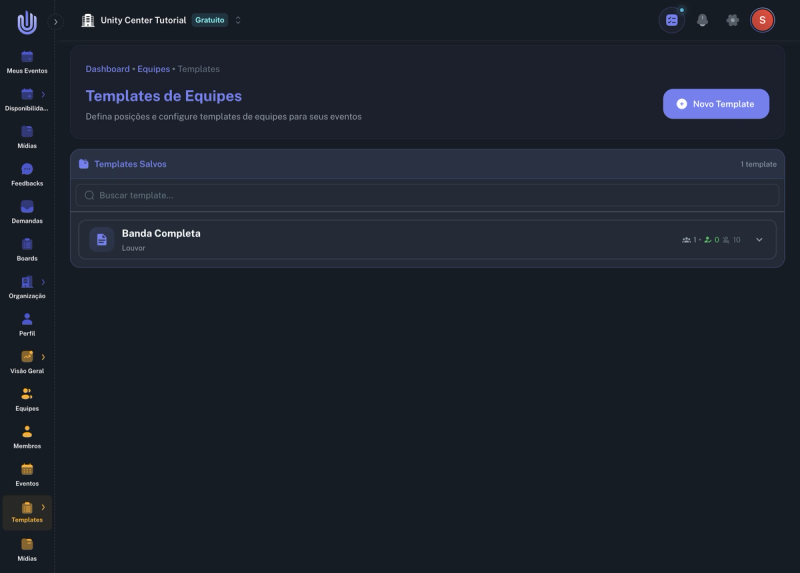
Task: Open the purple Mídias sidebar item
Action: [x=27, y=137]
